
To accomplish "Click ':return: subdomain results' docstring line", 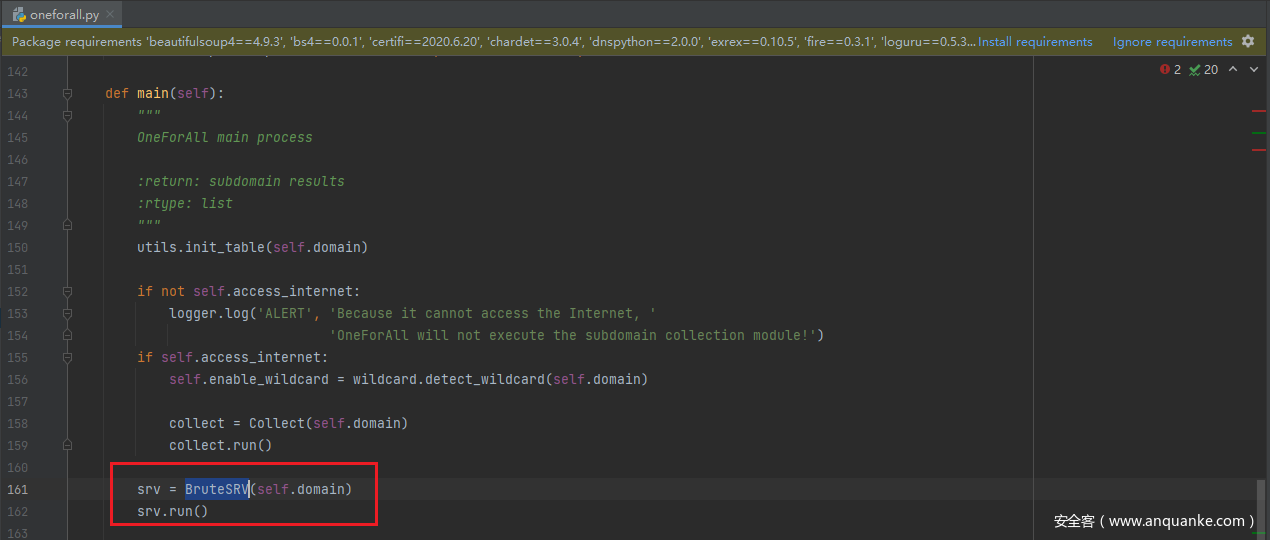I will click(241, 181).
